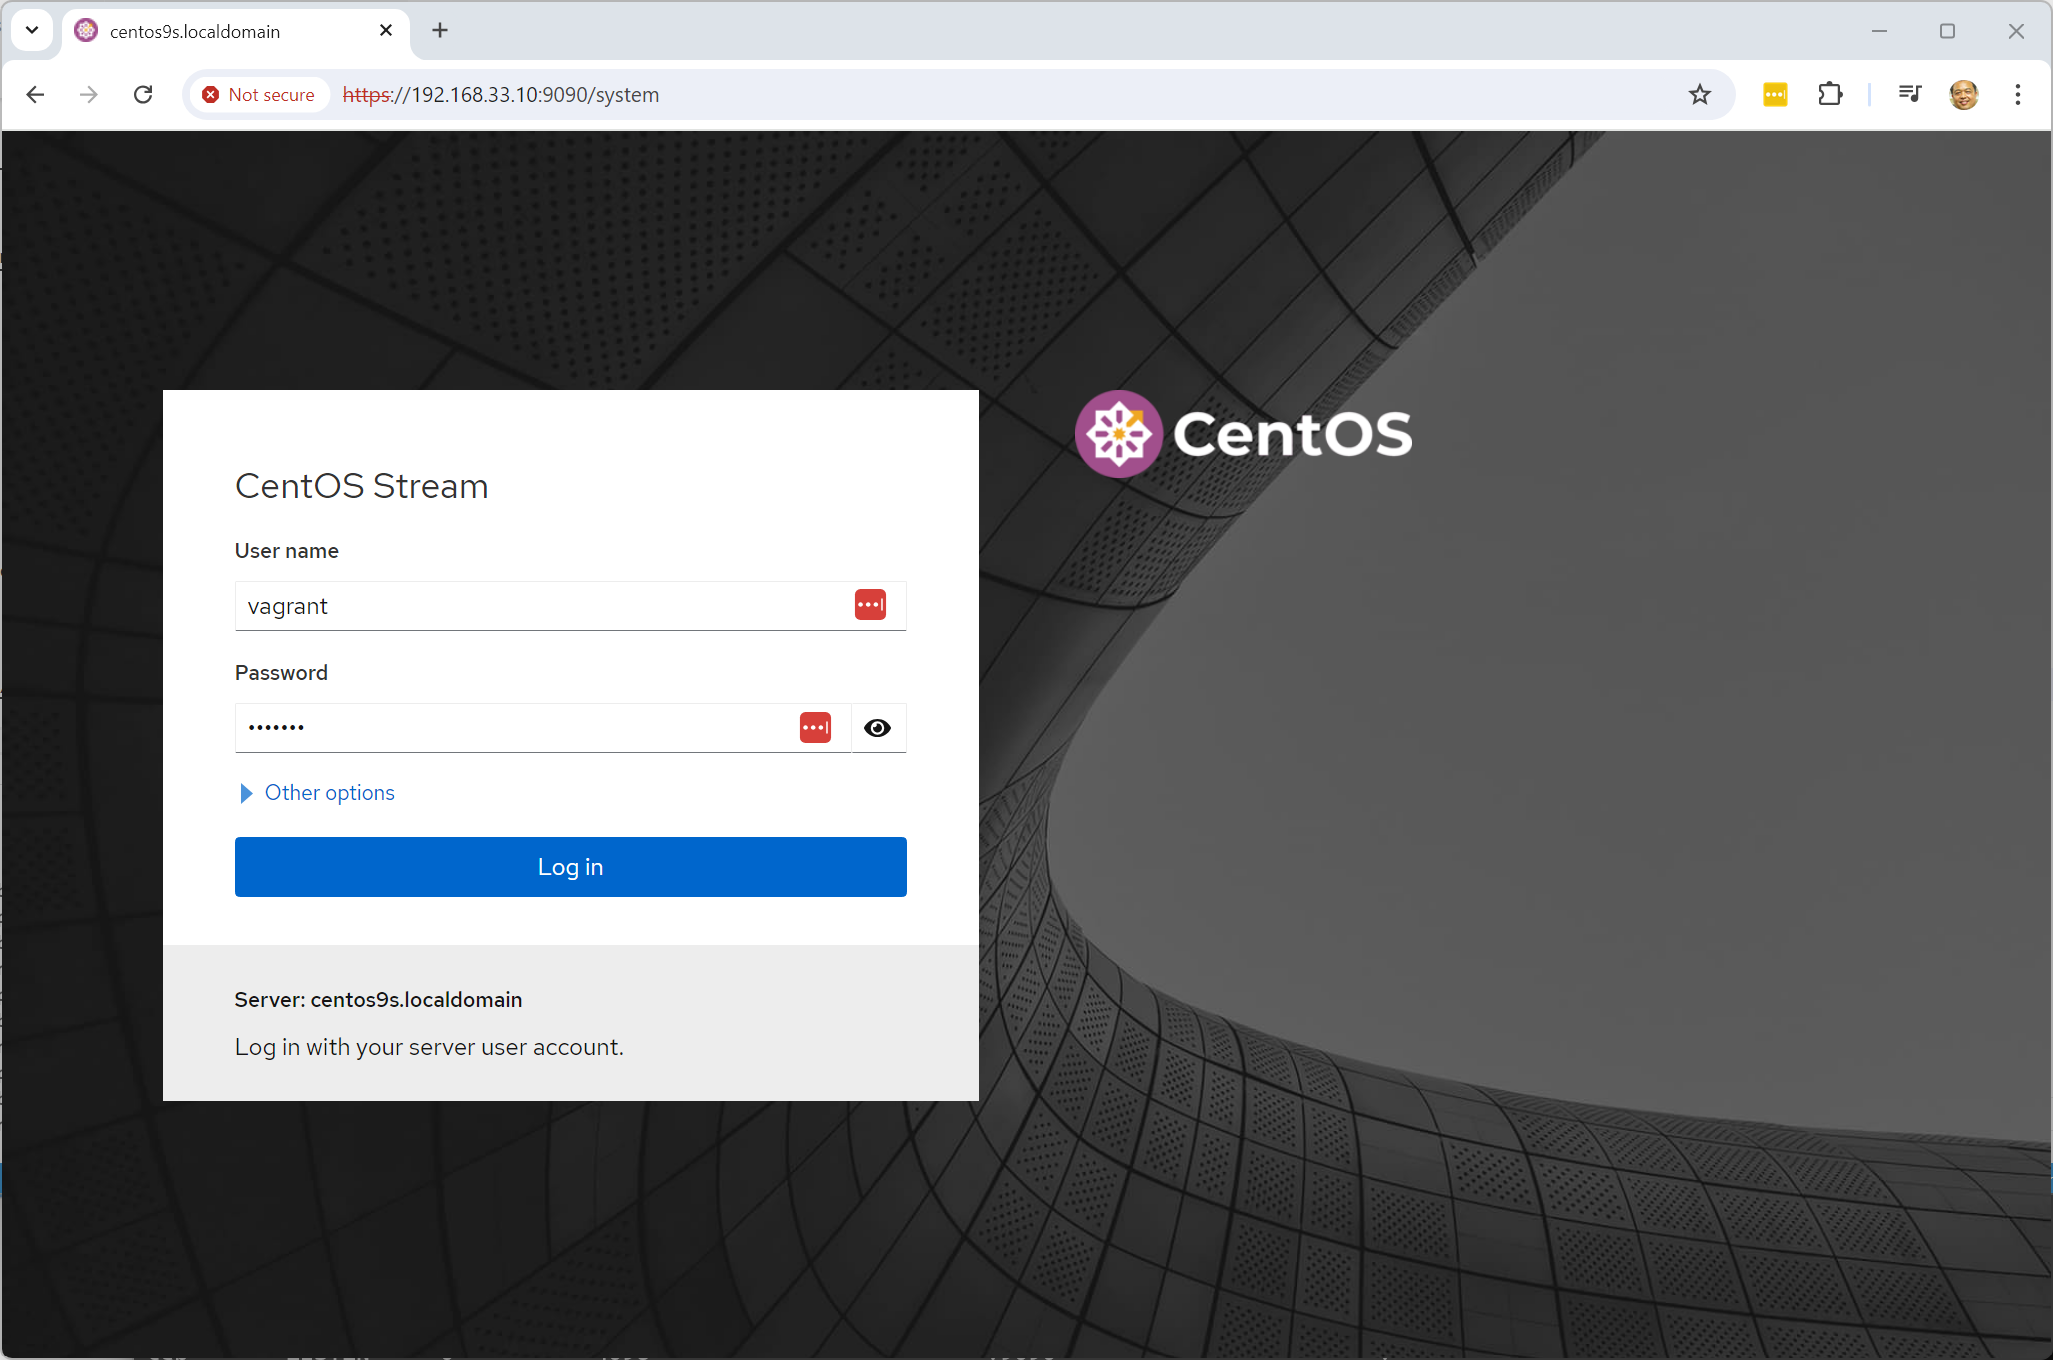Click the password manager icon in Password field
This screenshot has height=1360, width=2053.
coord(815,727)
